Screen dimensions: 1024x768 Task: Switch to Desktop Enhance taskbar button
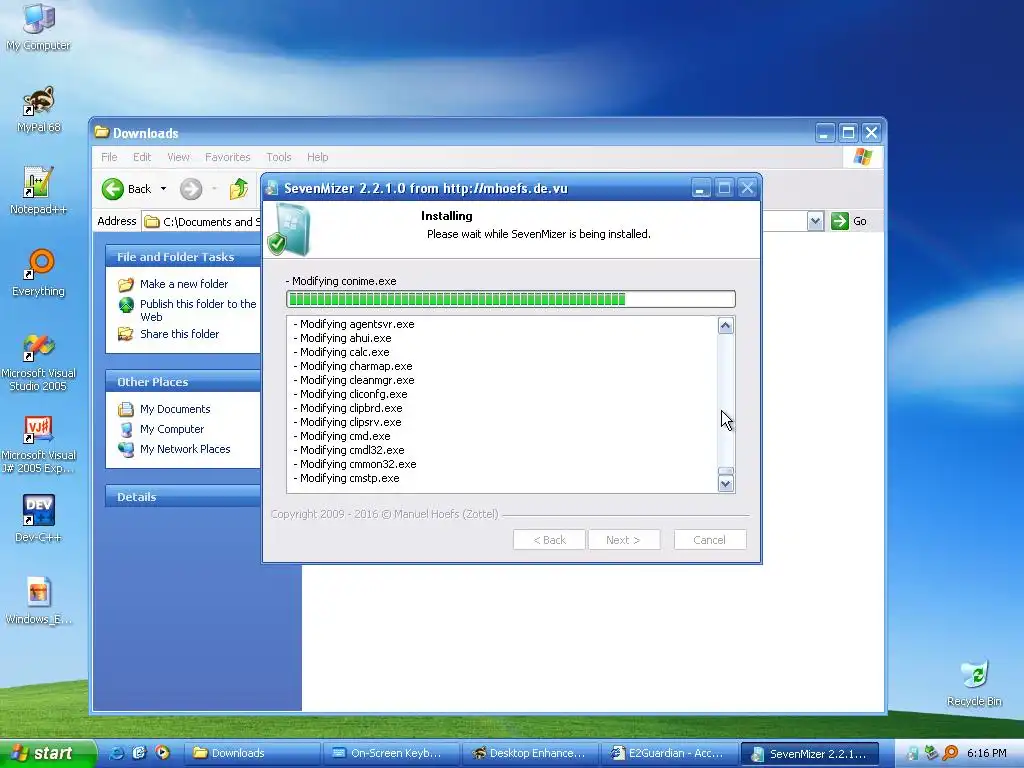[x=530, y=753]
